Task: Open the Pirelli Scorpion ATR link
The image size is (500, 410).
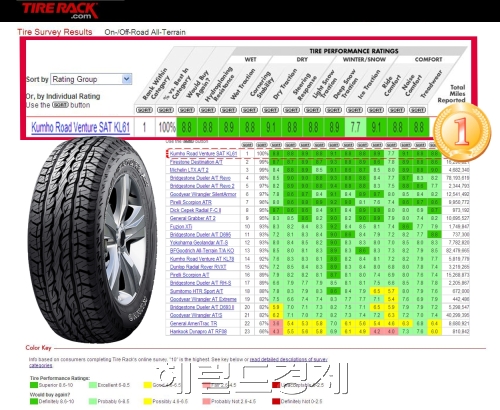Action: (x=191, y=202)
